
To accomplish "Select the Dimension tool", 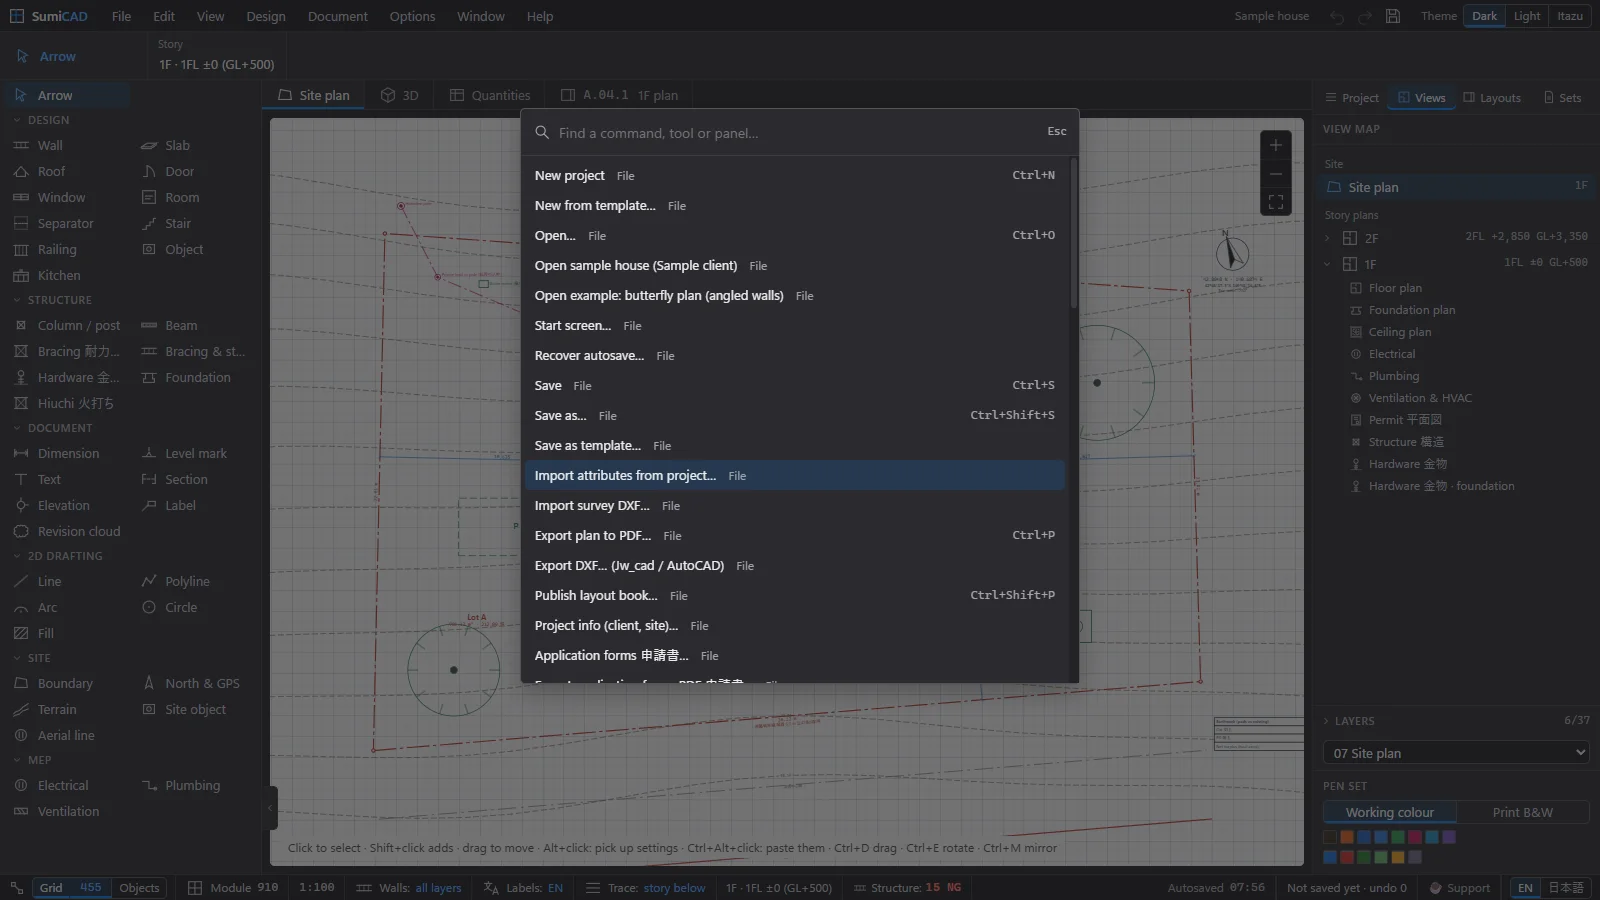I will click(66, 453).
